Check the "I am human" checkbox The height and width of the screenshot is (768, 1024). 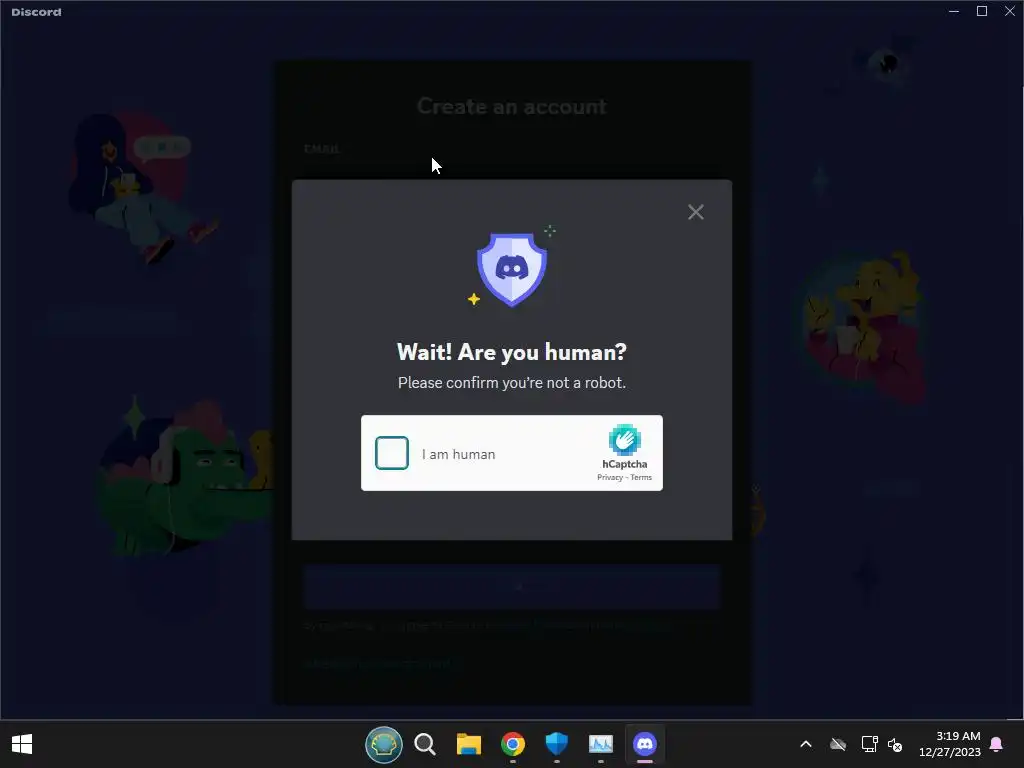click(x=392, y=453)
